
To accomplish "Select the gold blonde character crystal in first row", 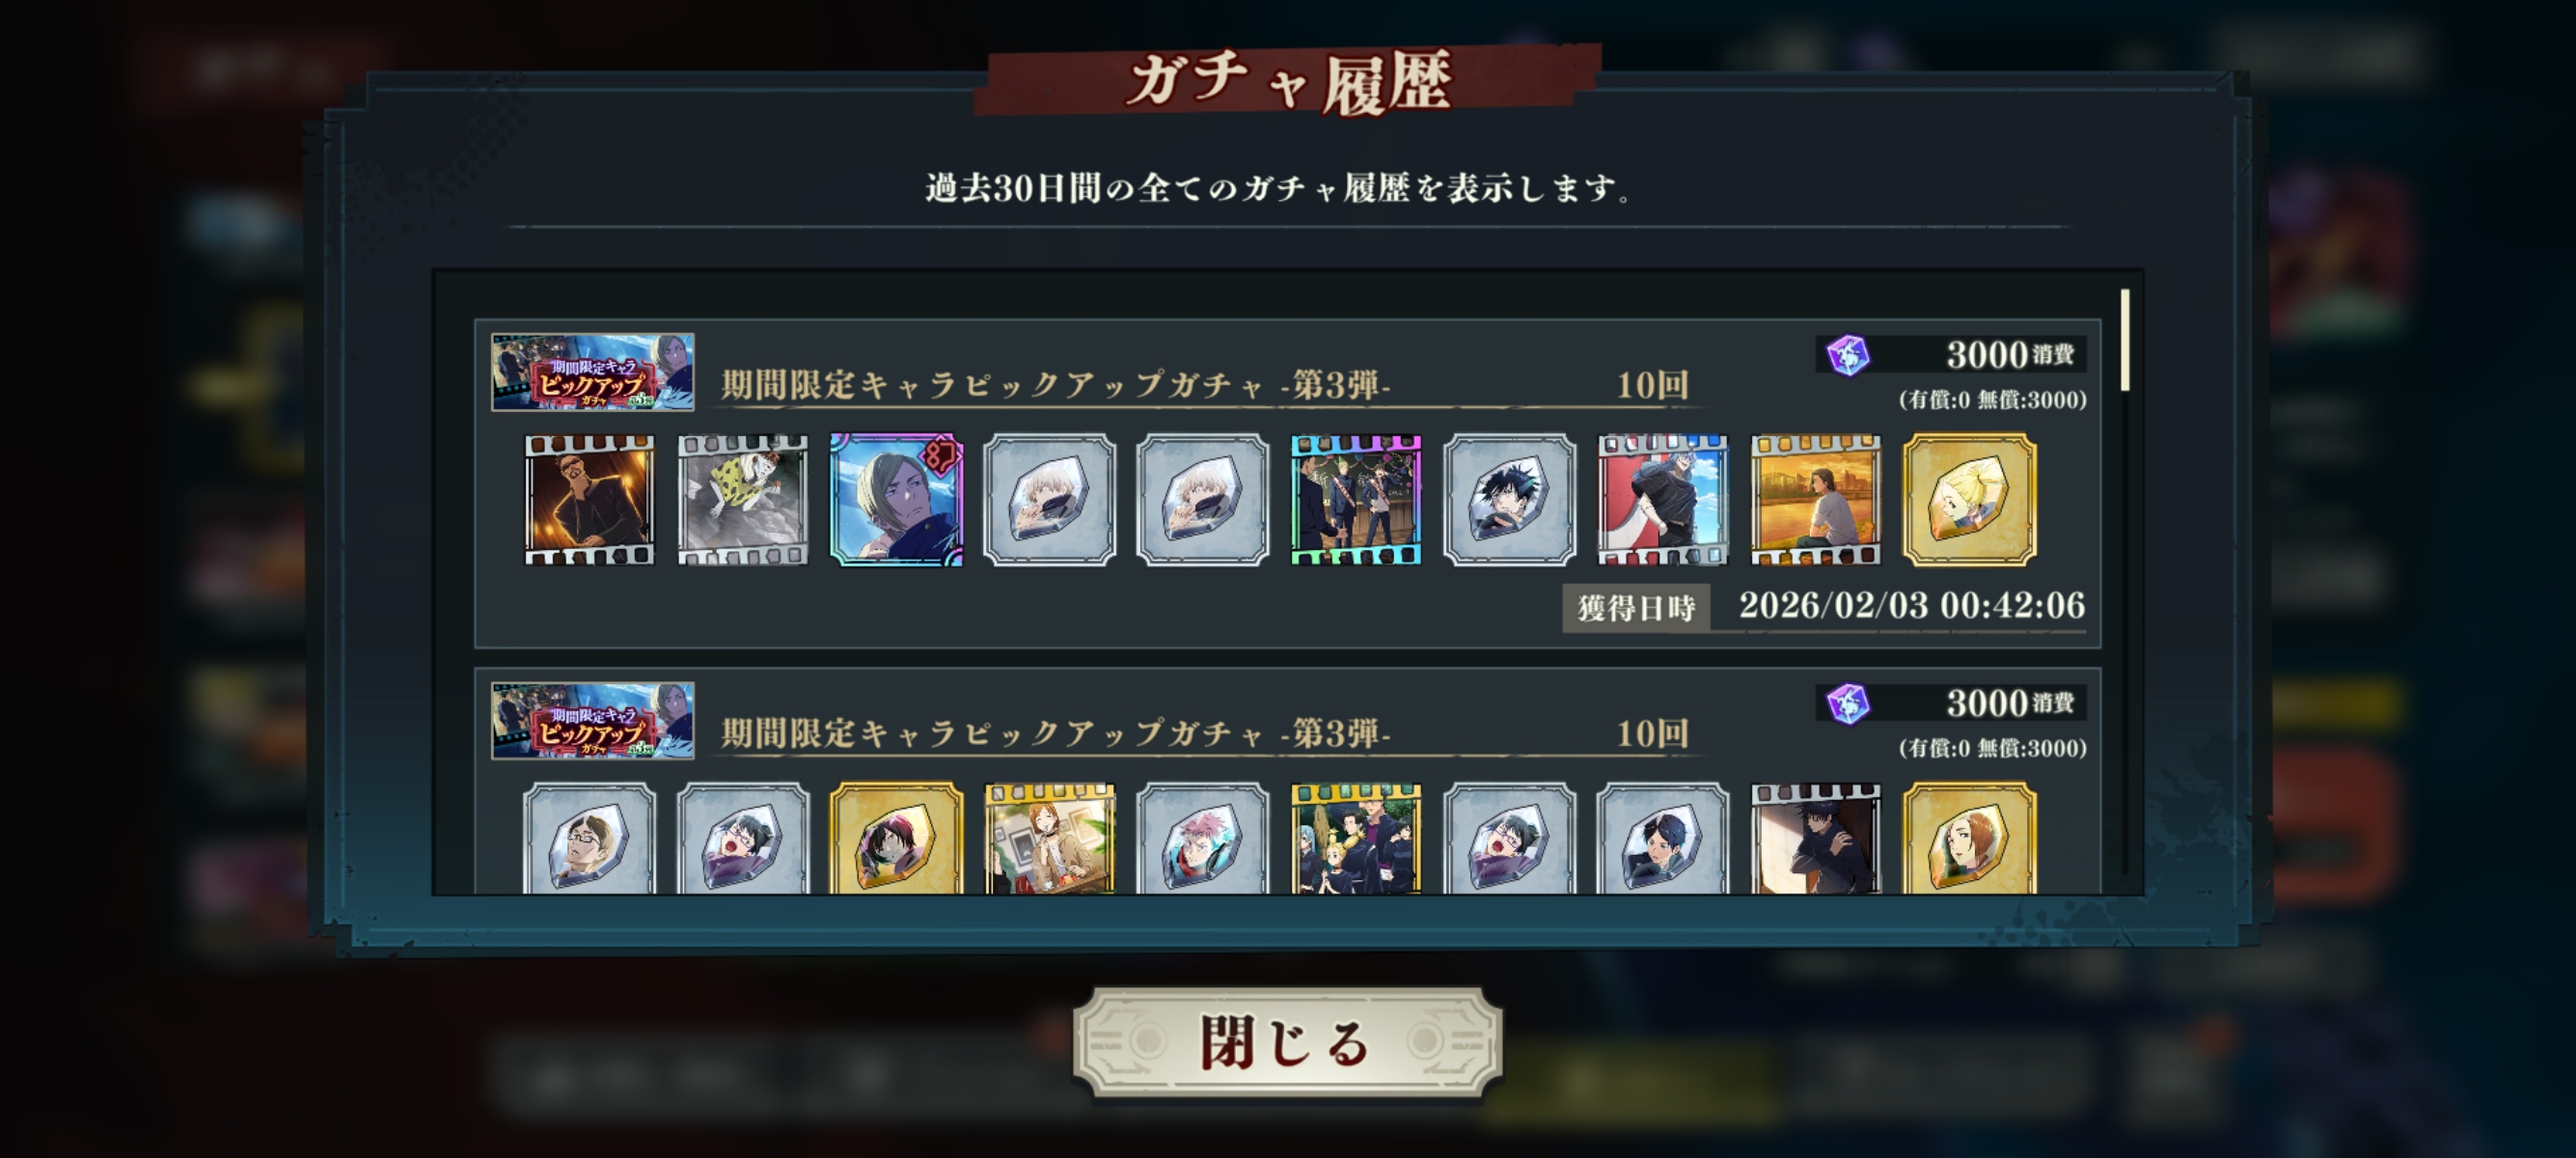I will 1969,500.
